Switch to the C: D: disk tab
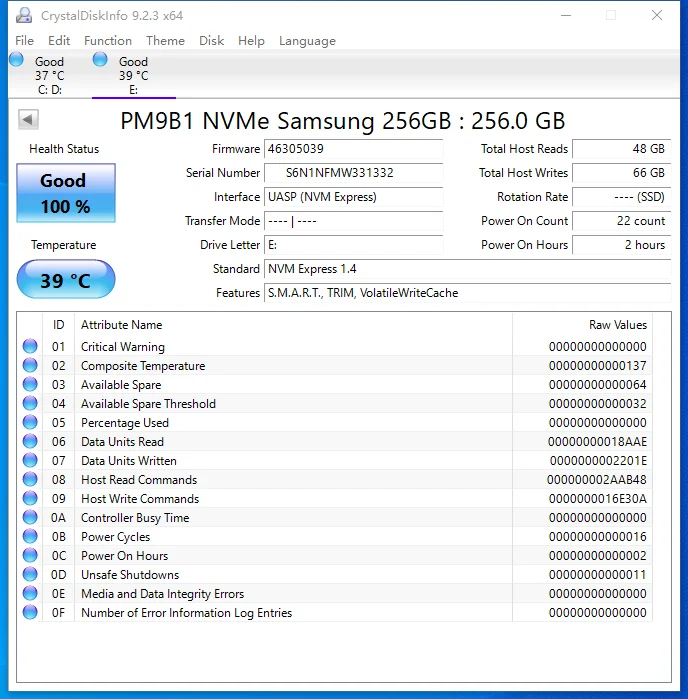The width and height of the screenshot is (688, 699). pyautogui.click(x=49, y=75)
